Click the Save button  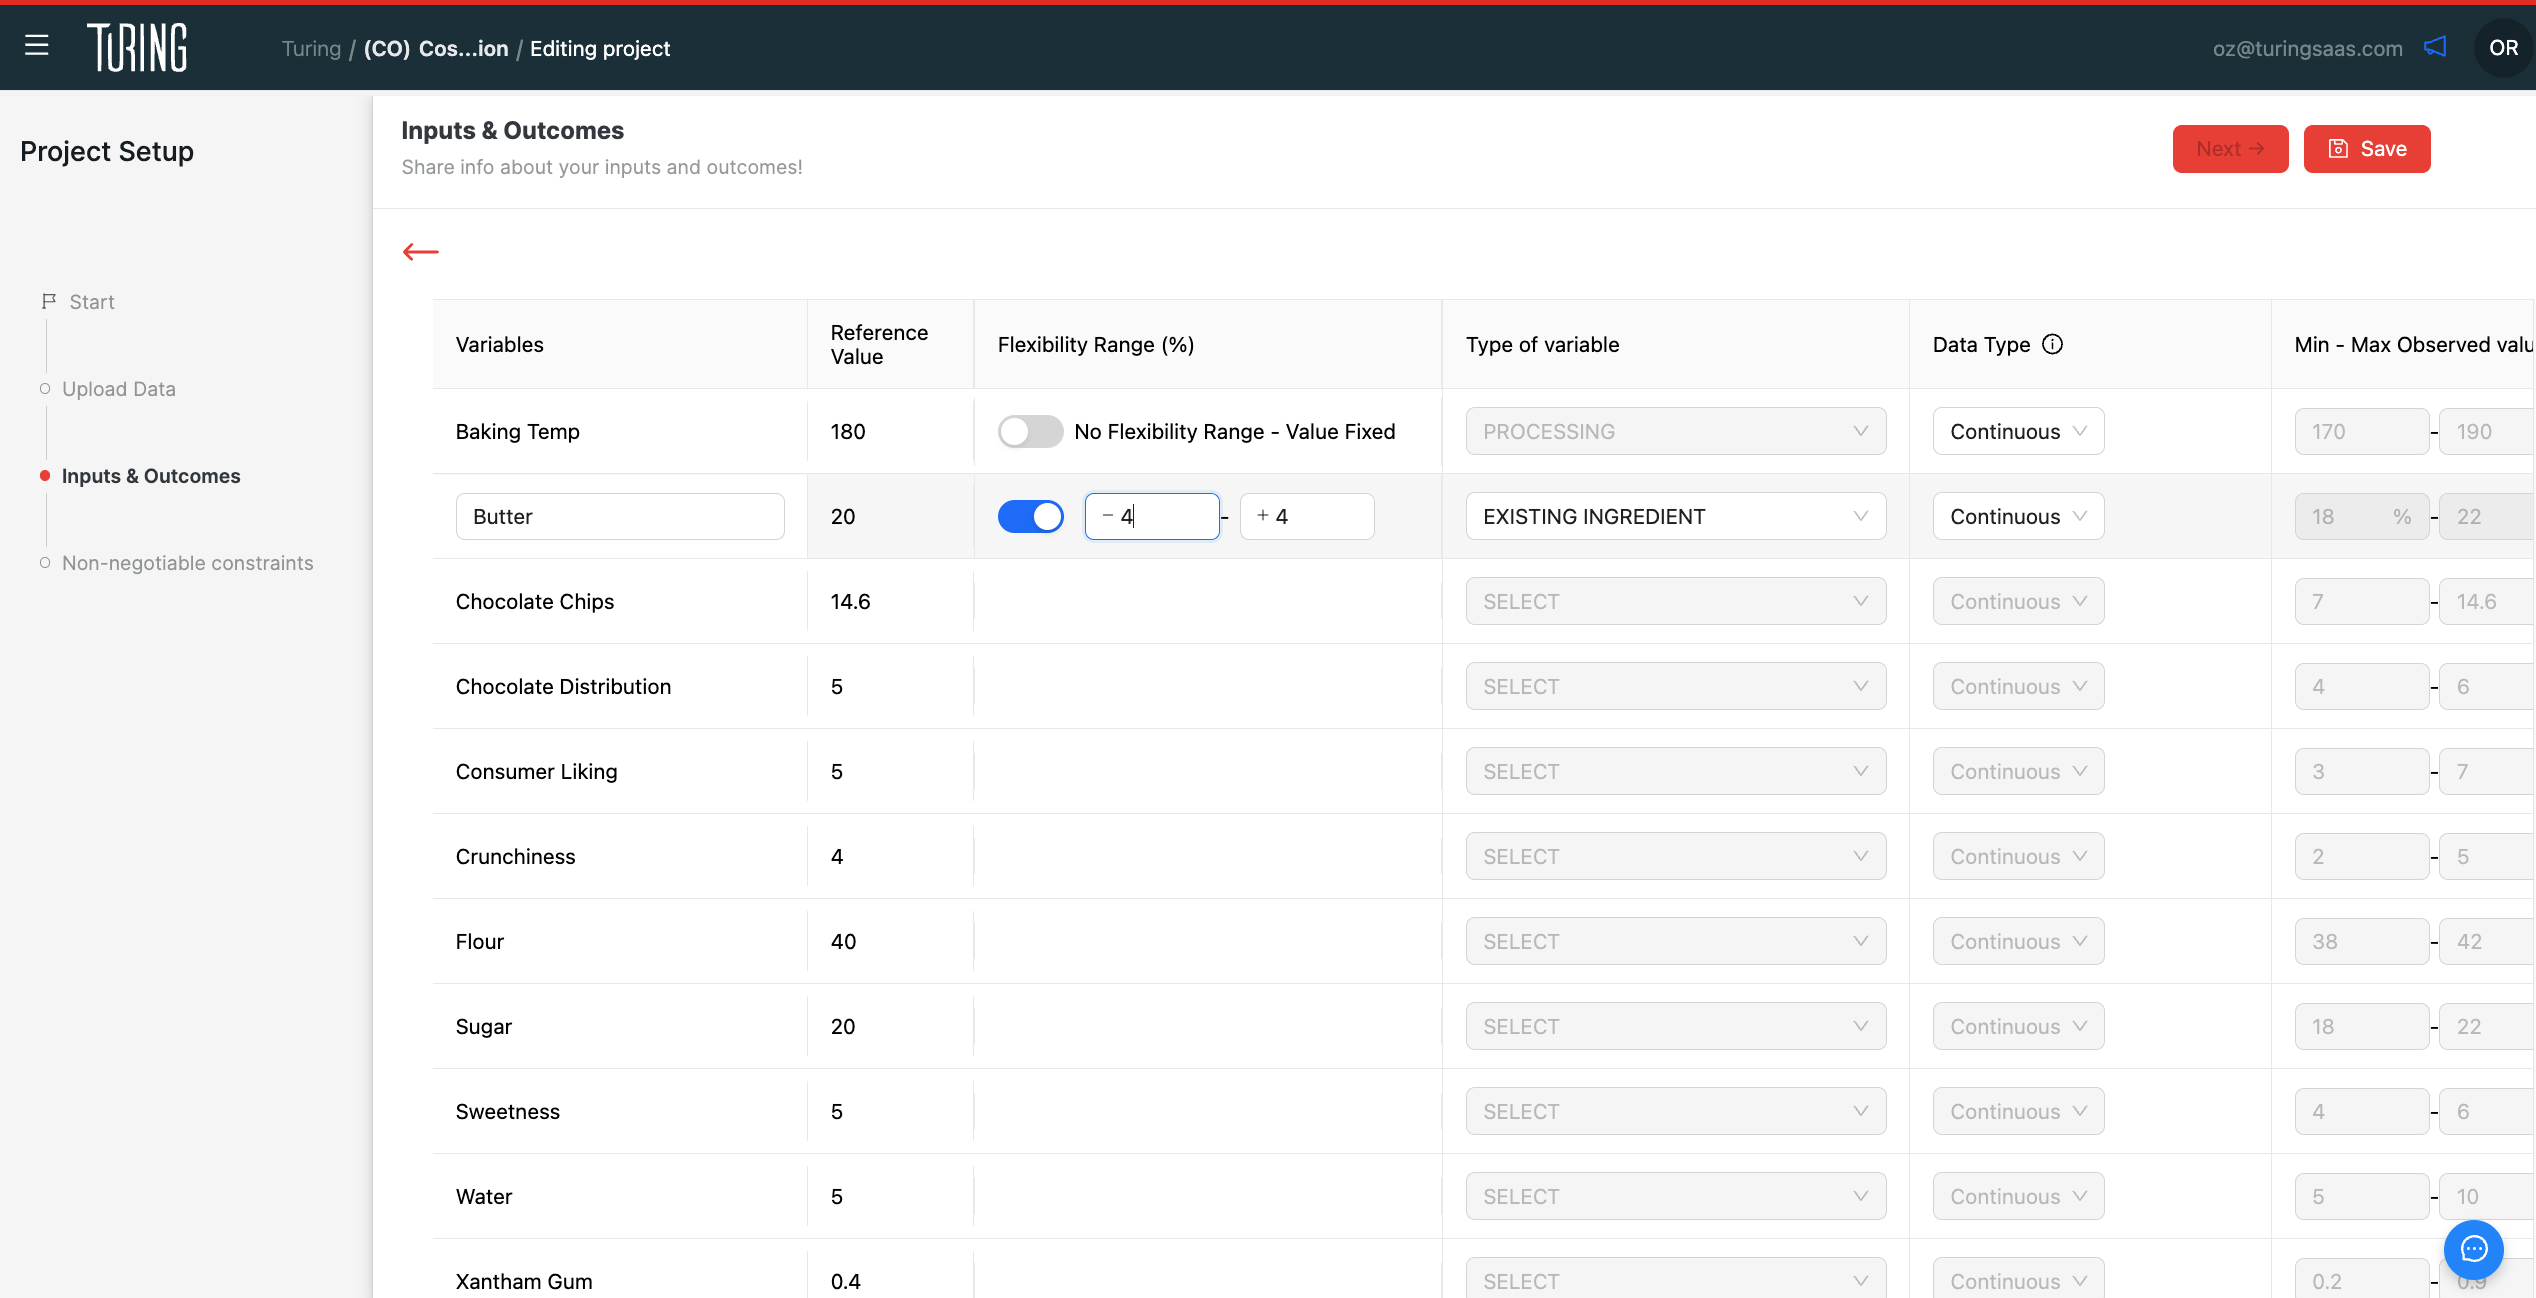tap(2367, 149)
